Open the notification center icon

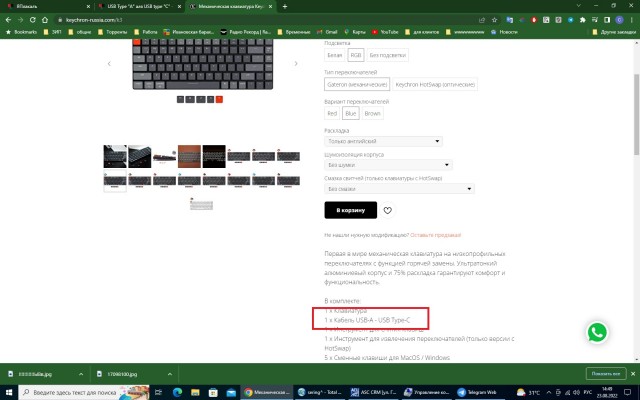627,392
